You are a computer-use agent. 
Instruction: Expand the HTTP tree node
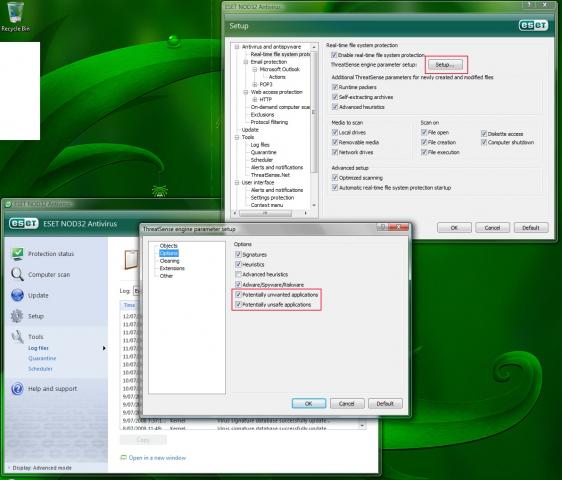(255, 100)
